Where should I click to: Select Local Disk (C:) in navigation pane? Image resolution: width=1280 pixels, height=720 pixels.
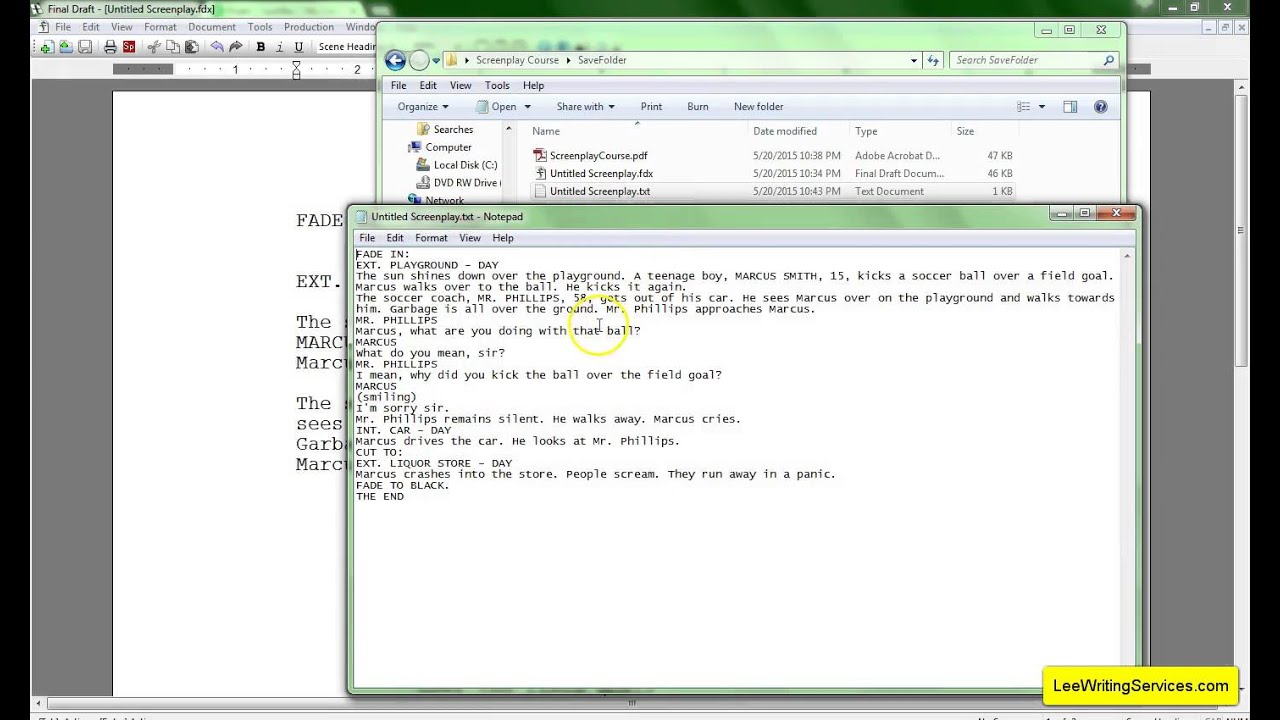pyautogui.click(x=456, y=165)
